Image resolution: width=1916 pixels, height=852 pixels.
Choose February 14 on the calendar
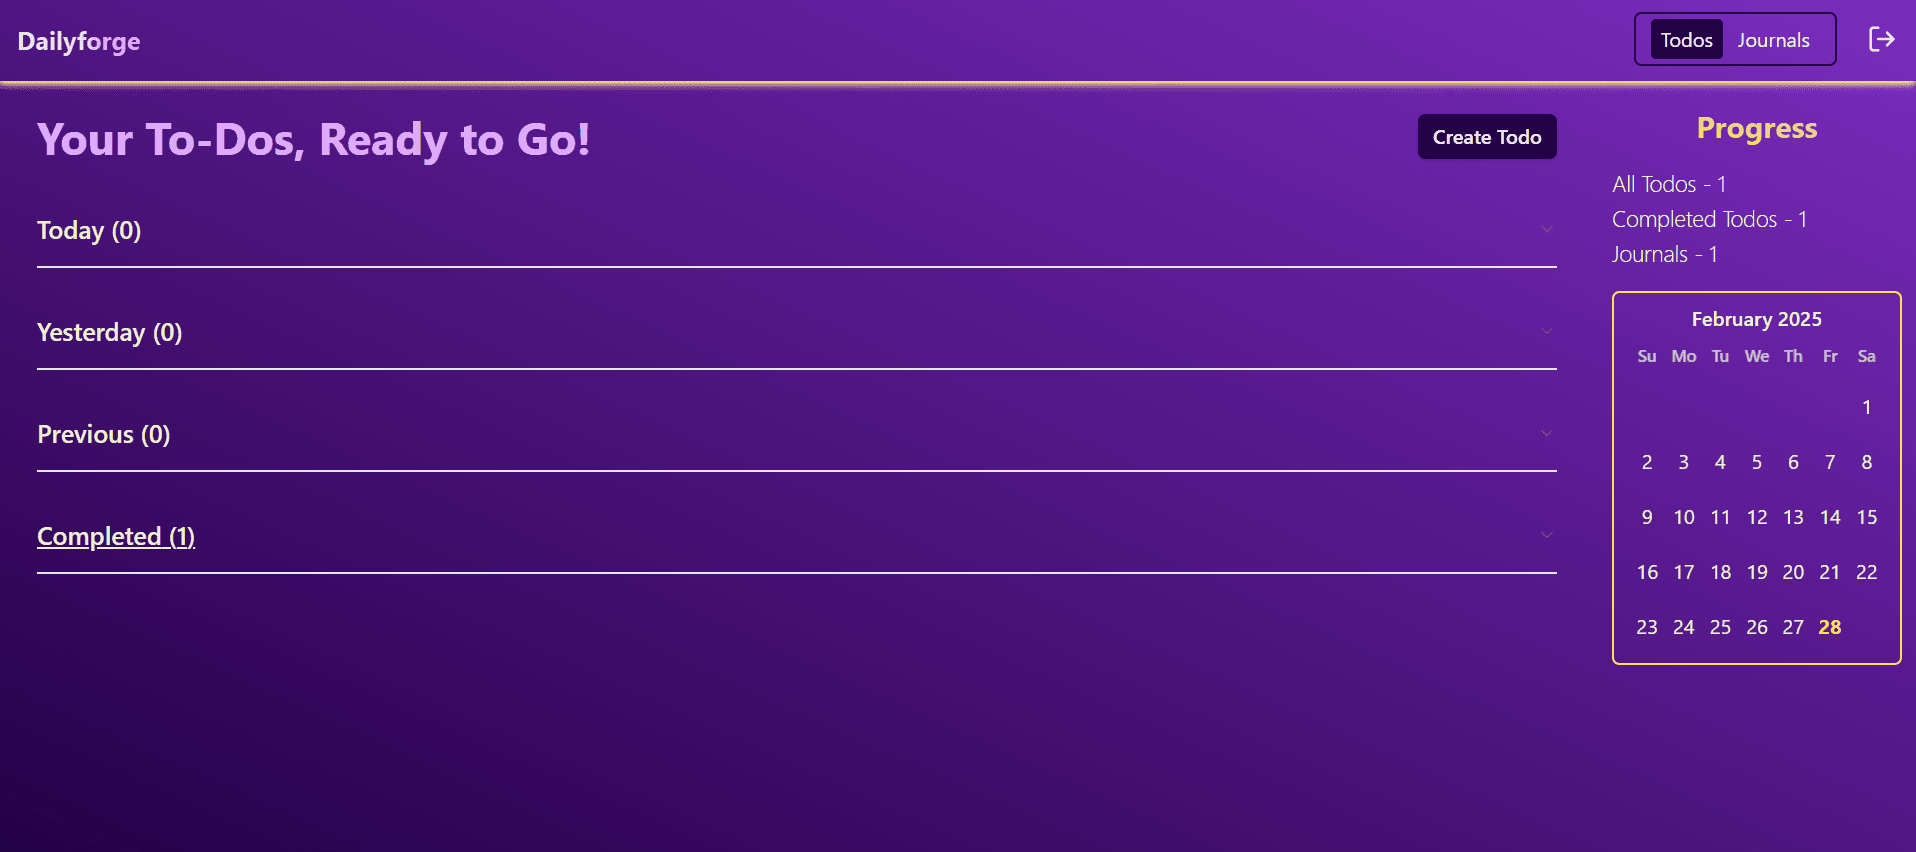1829,517
